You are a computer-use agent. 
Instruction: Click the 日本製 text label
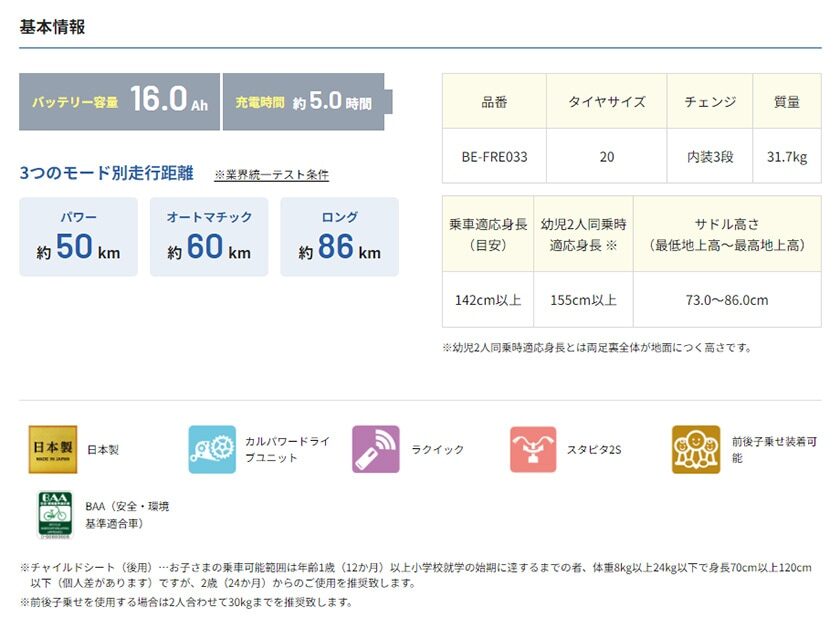(102, 450)
